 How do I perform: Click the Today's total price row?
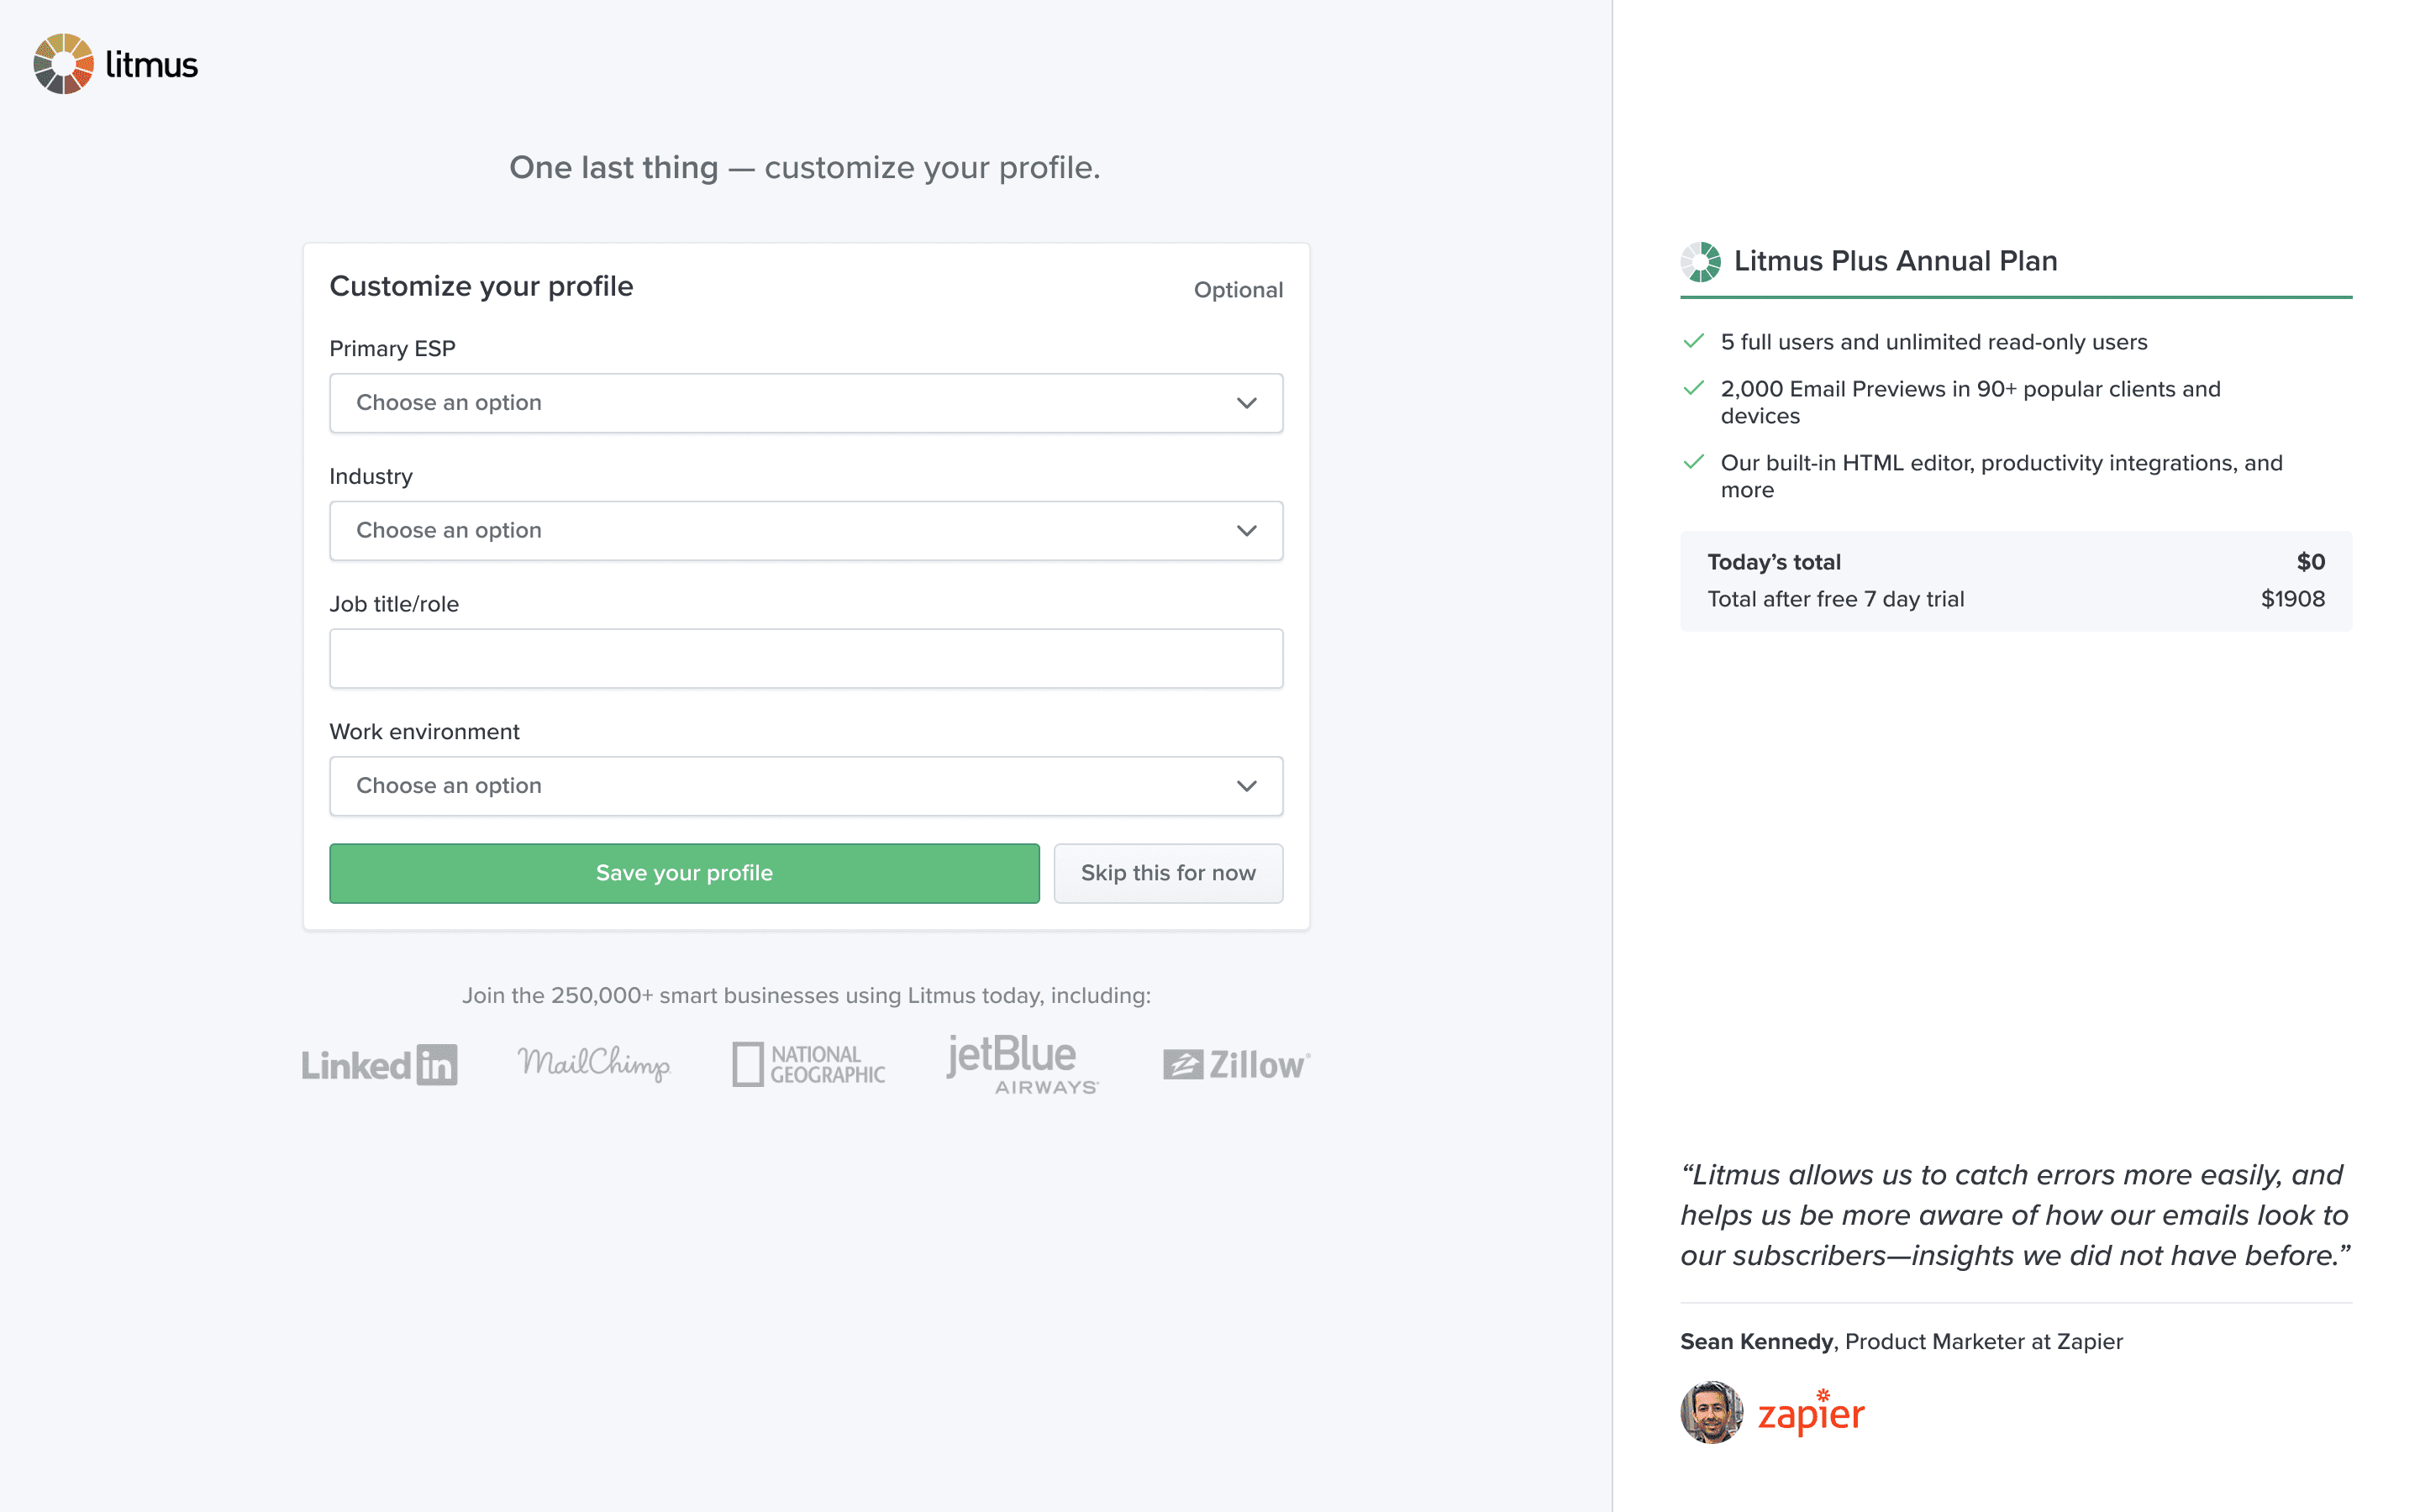pos(2015,562)
